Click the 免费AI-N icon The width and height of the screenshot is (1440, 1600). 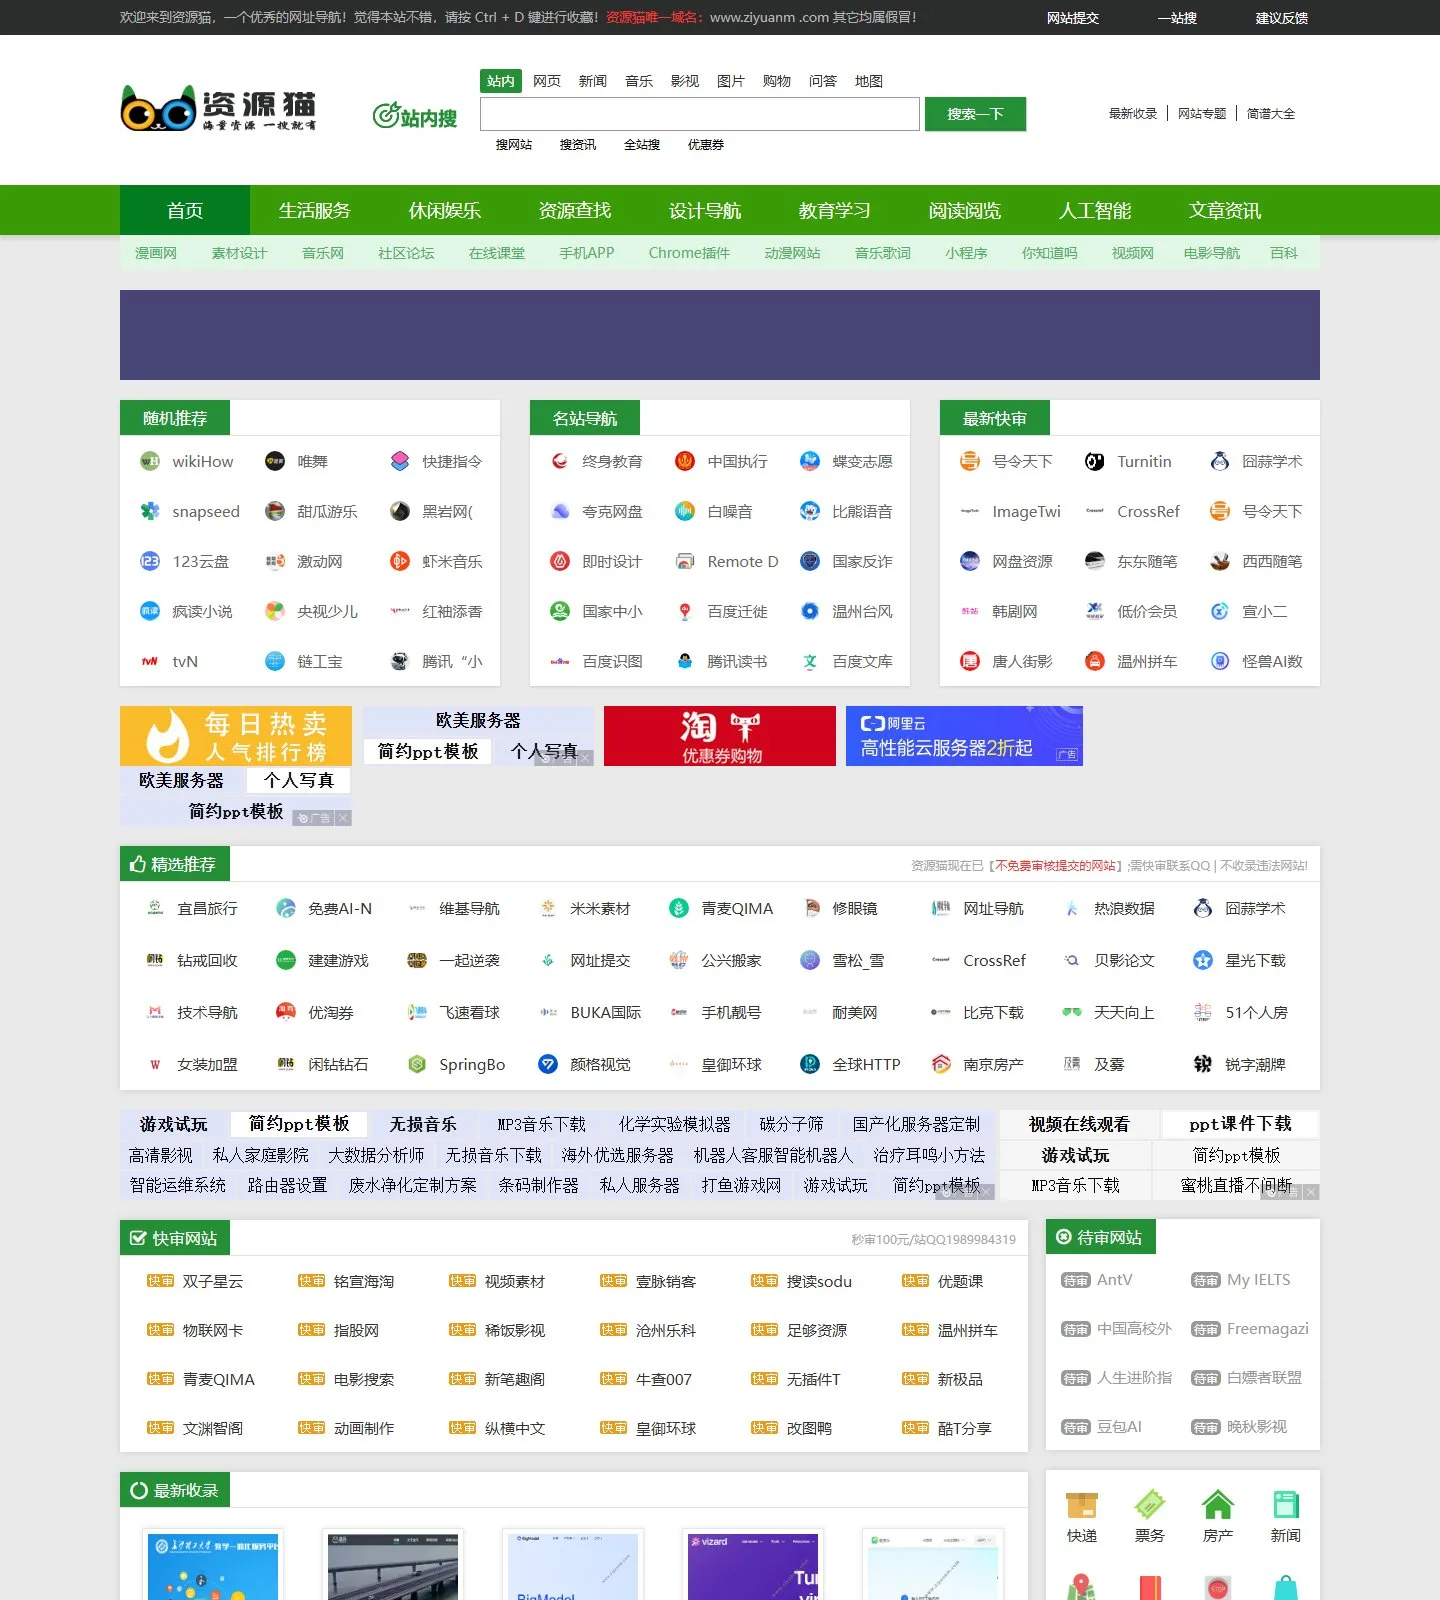(x=286, y=908)
